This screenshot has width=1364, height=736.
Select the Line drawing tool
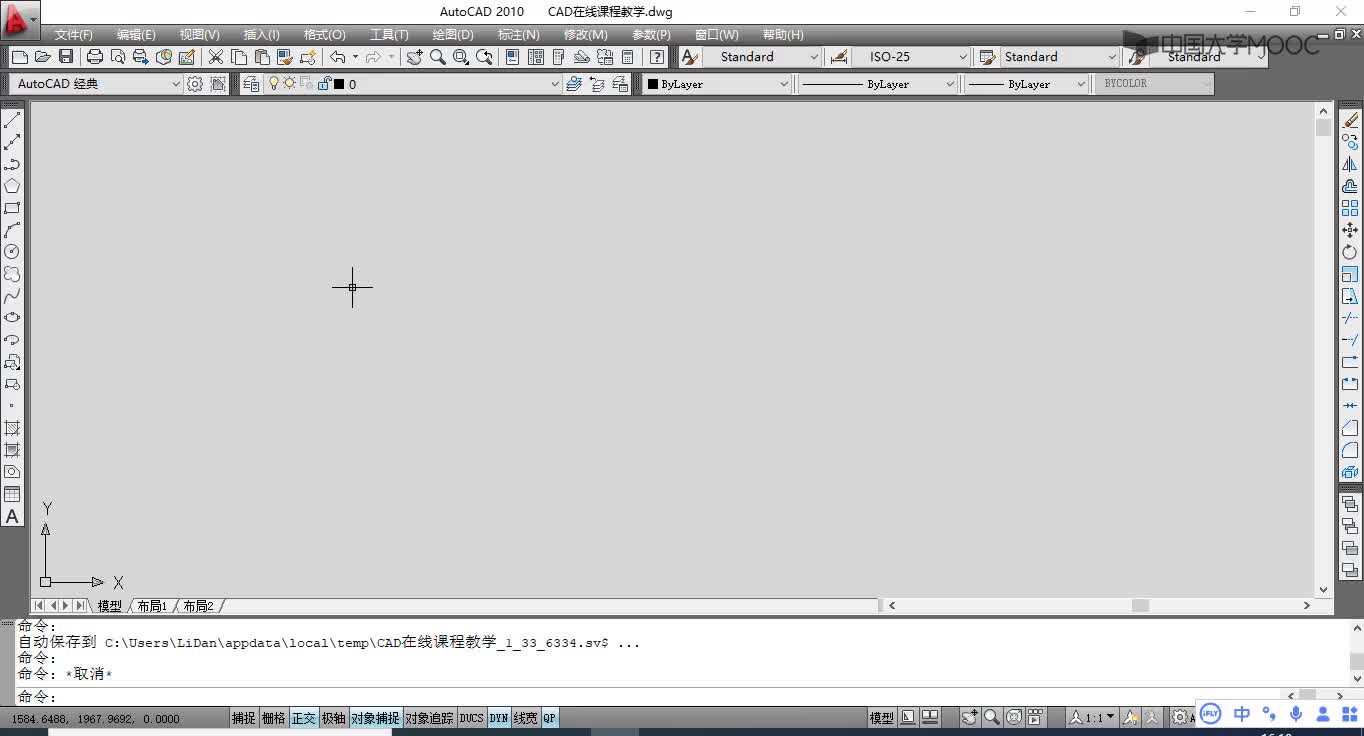tap(12, 120)
